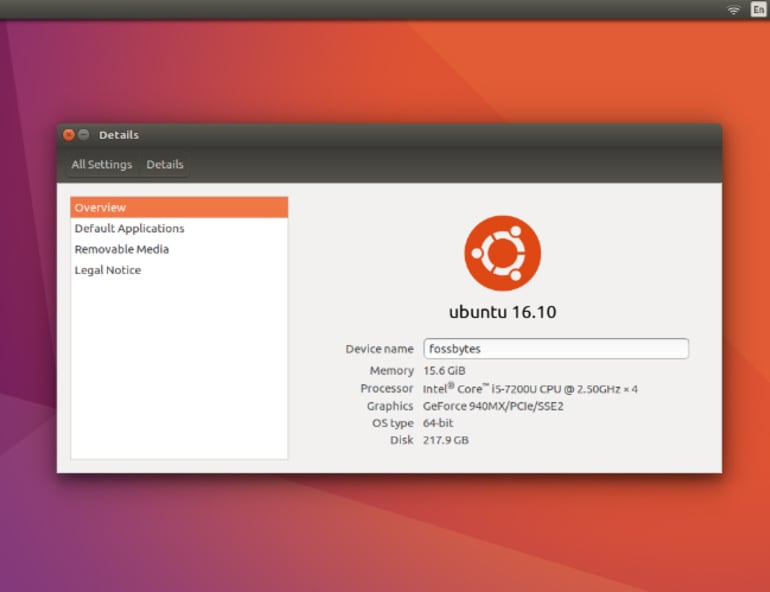This screenshot has width=770, height=592.
Task: Close the Details window
Action: [x=69, y=135]
